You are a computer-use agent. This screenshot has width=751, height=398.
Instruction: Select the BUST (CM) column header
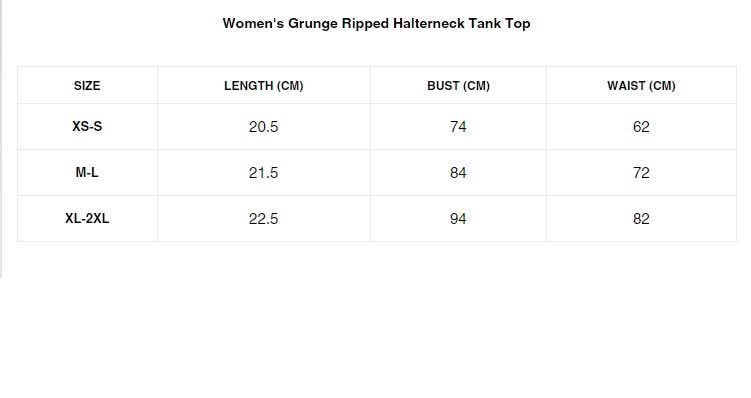tap(458, 86)
